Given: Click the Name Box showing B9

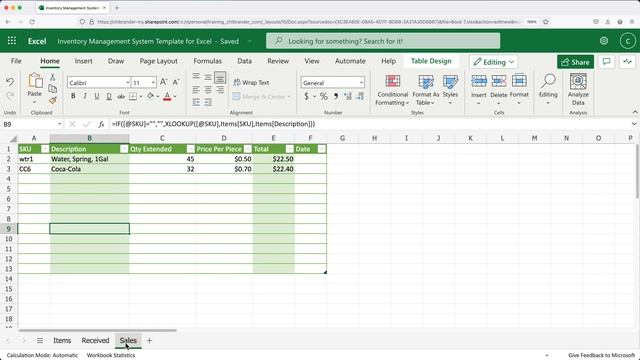Looking at the screenshot, I should [x=32, y=124].
